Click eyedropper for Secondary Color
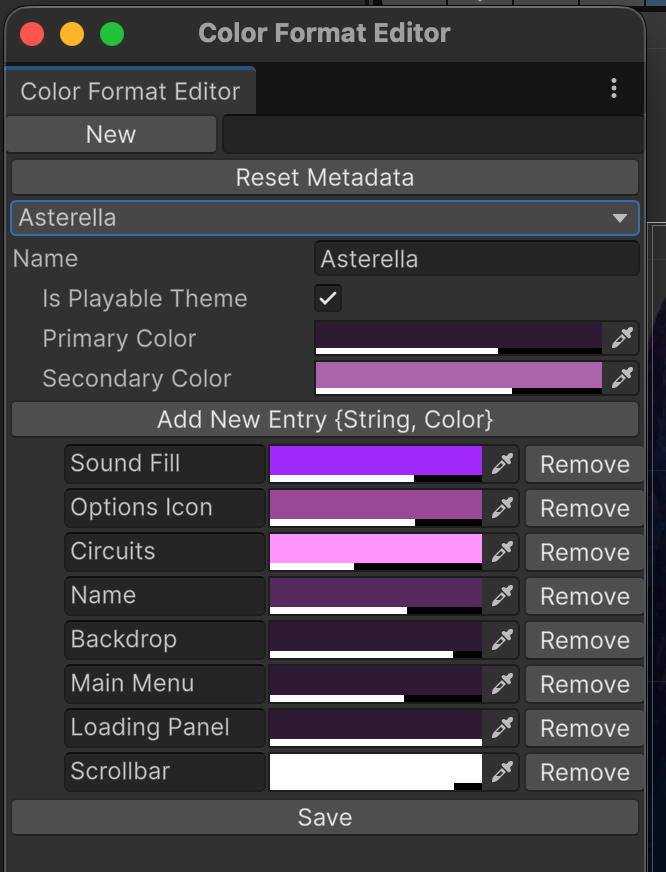The height and width of the screenshot is (872, 666). coord(622,378)
